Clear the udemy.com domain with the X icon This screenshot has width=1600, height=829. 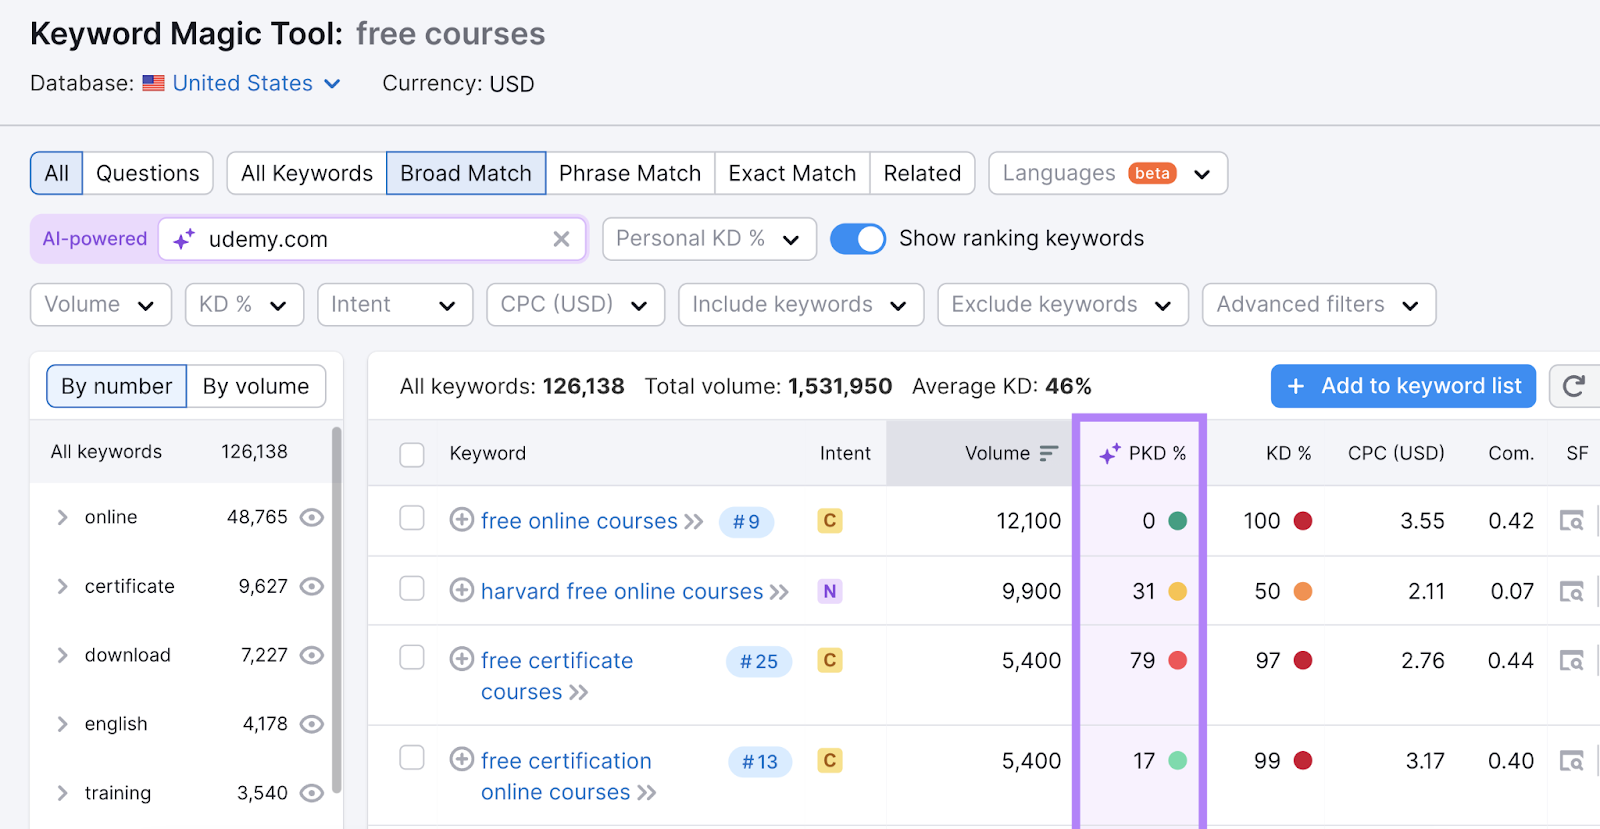coord(561,239)
